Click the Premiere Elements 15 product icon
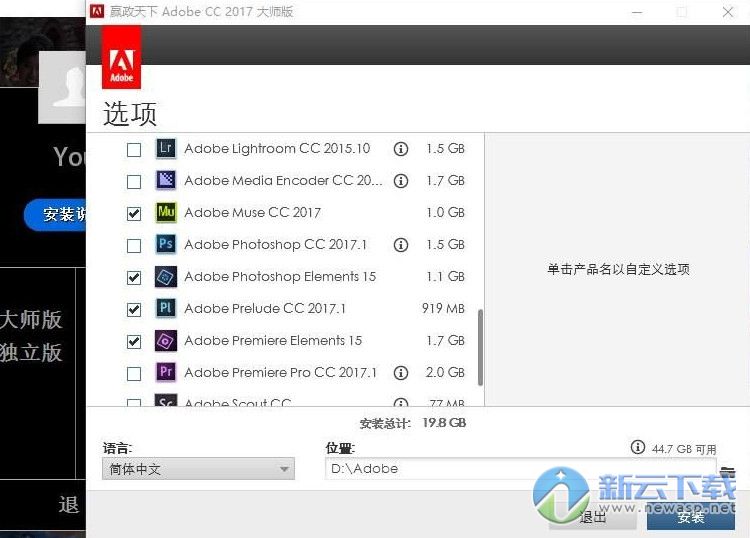750x538 pixels. click(x=165, y=340)
